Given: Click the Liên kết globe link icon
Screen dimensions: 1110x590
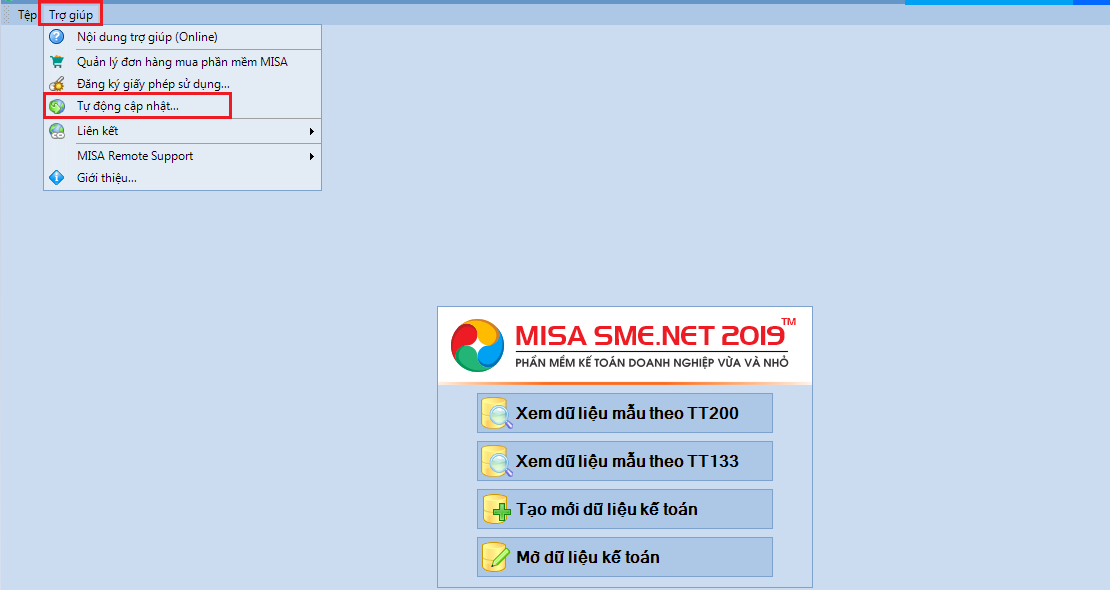Looking at the screenshot, I should 57,131.
